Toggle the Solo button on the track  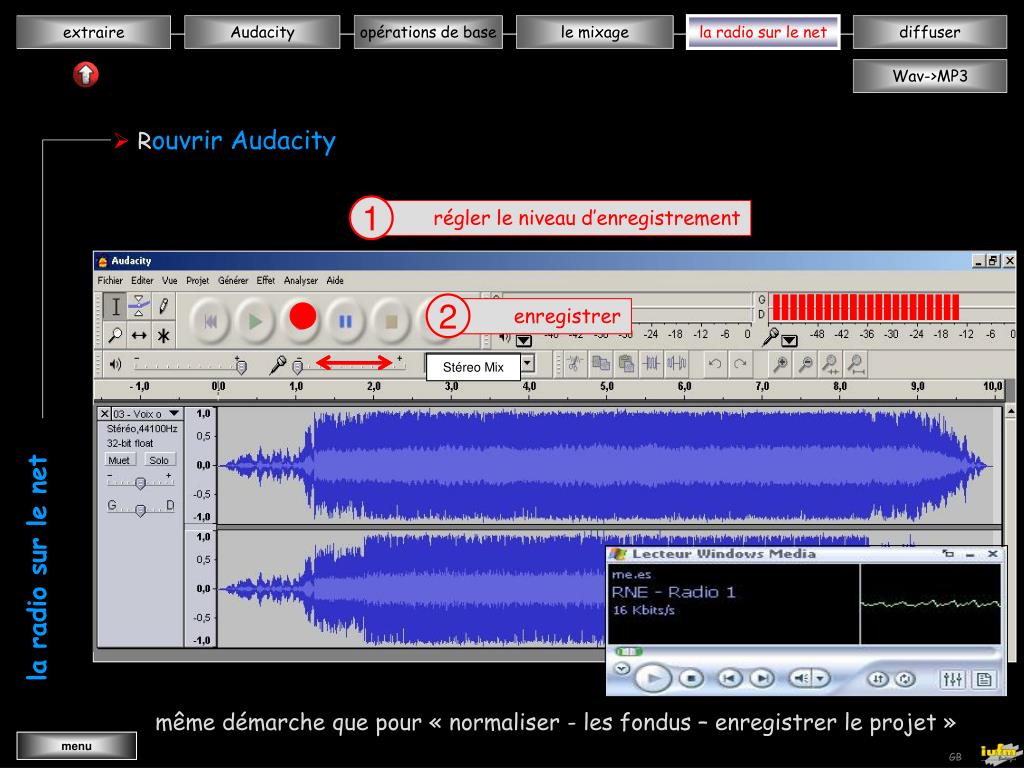159,460
